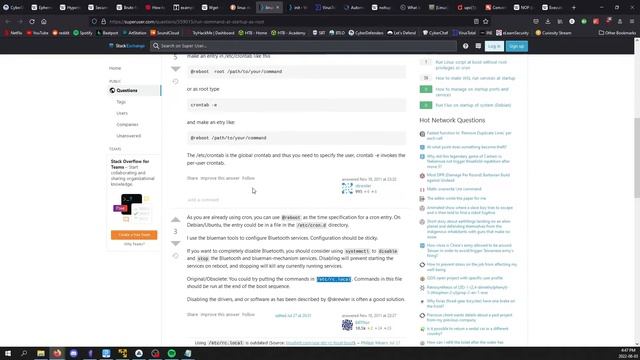
Task: Click the Stack Exchange logo
Action: click(x=127, y=46)
